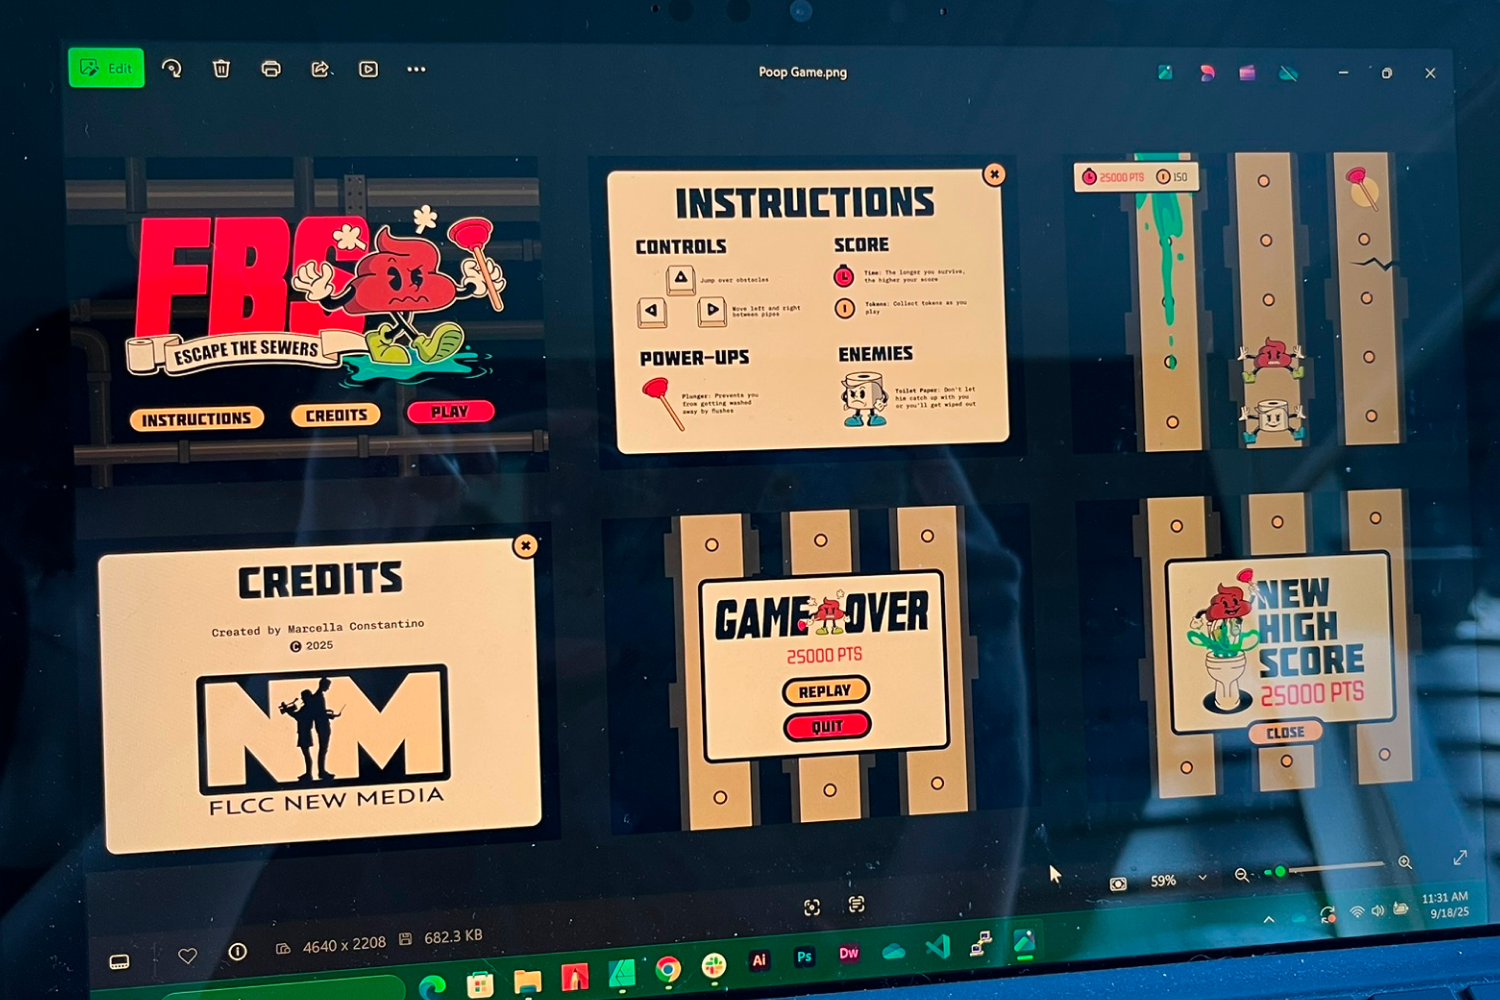Open the networked computers app on taskbar
1500x1000 pixels.
(x=980, y=943)
